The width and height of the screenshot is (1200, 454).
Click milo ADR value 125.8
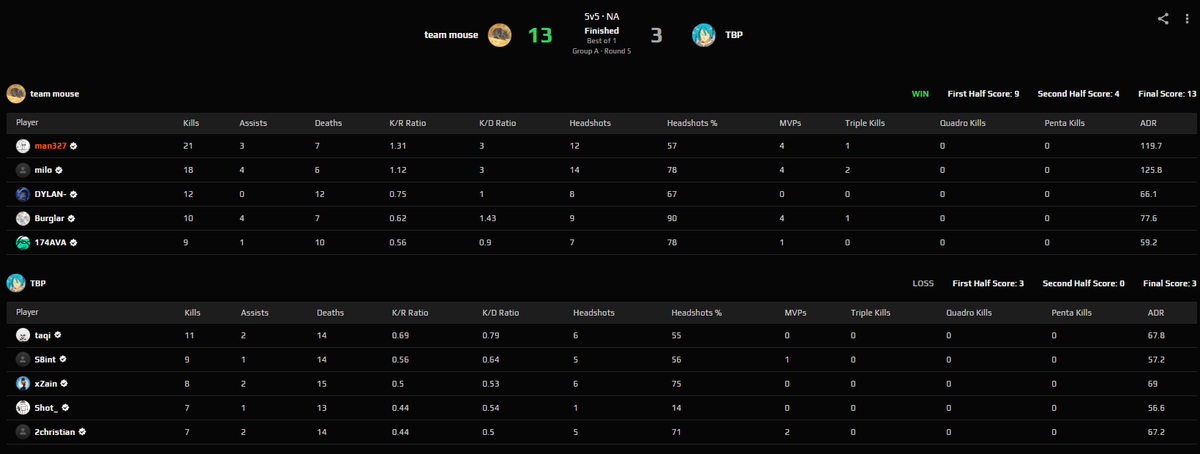(1150, 170)
